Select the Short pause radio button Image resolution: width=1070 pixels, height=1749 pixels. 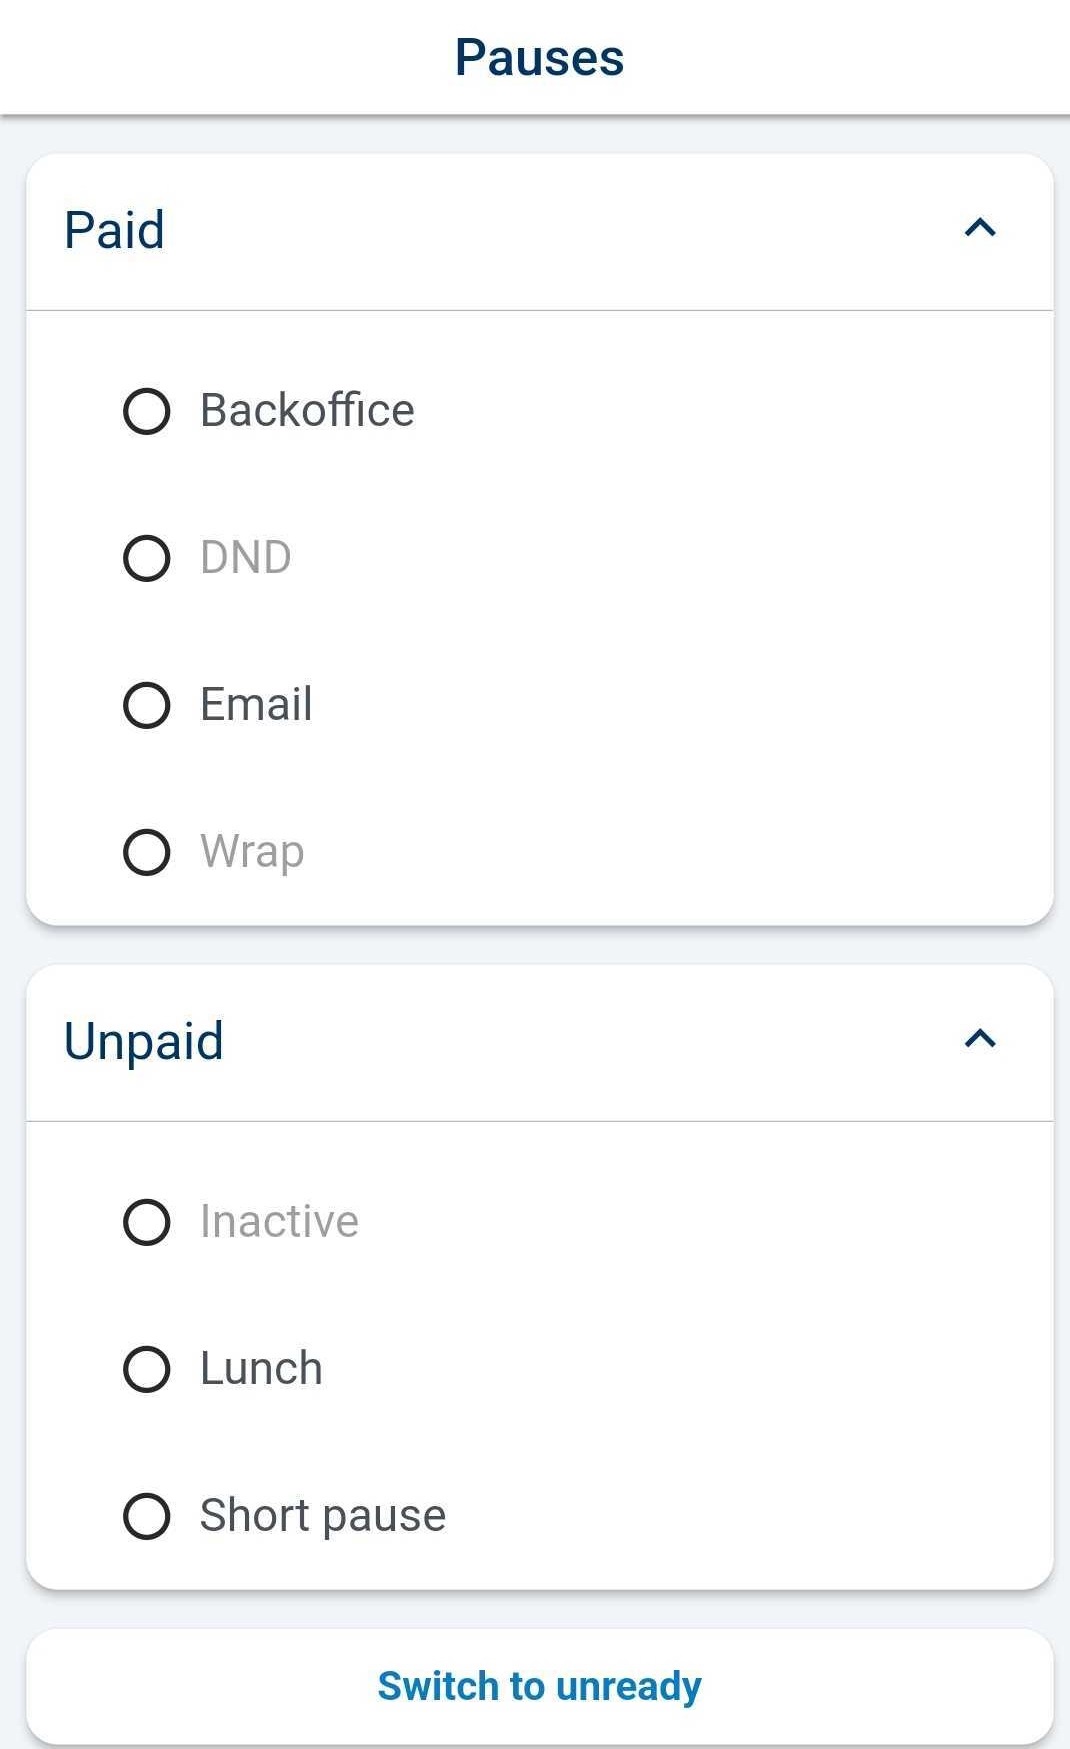(x=146, y=1516)
